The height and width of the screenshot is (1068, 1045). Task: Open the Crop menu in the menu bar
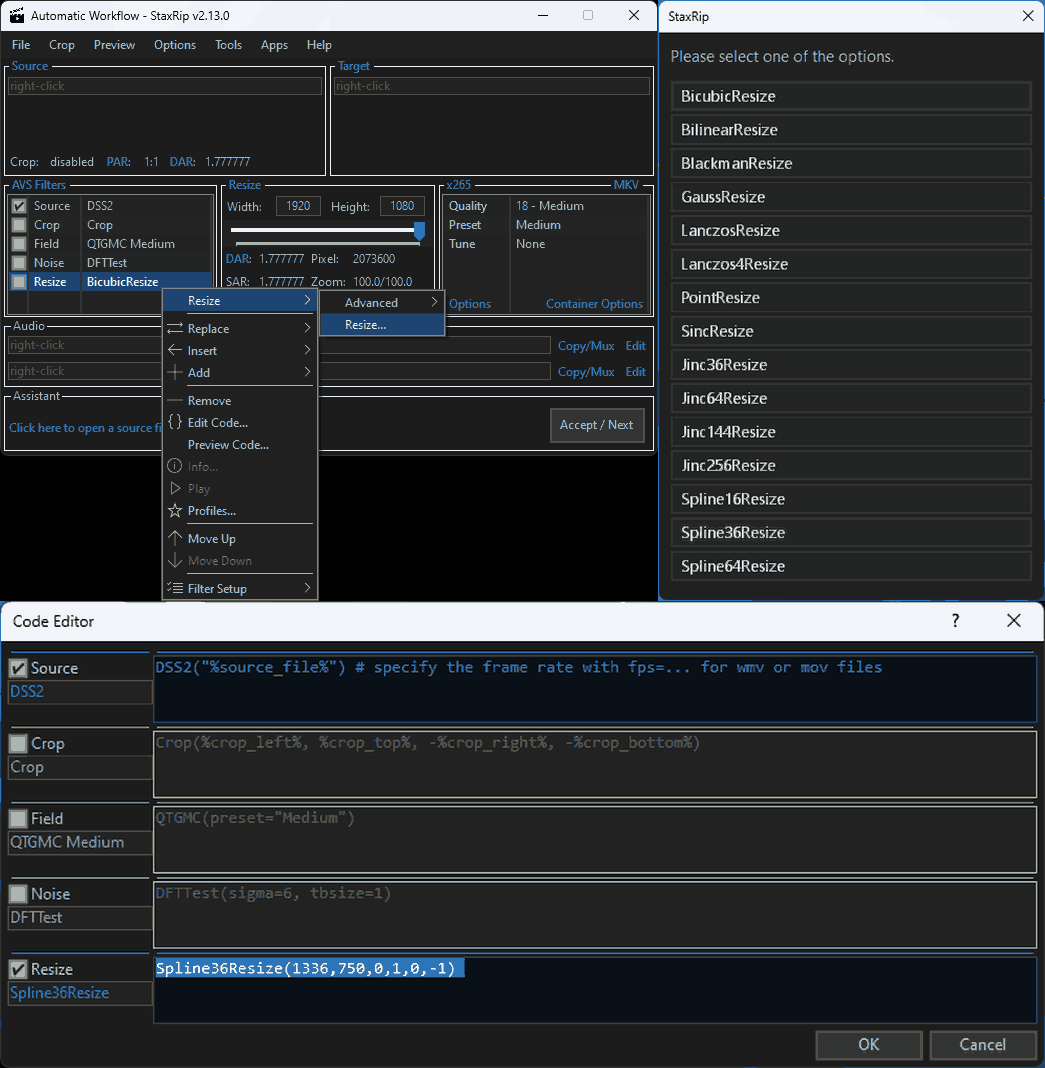coord(62,45)
